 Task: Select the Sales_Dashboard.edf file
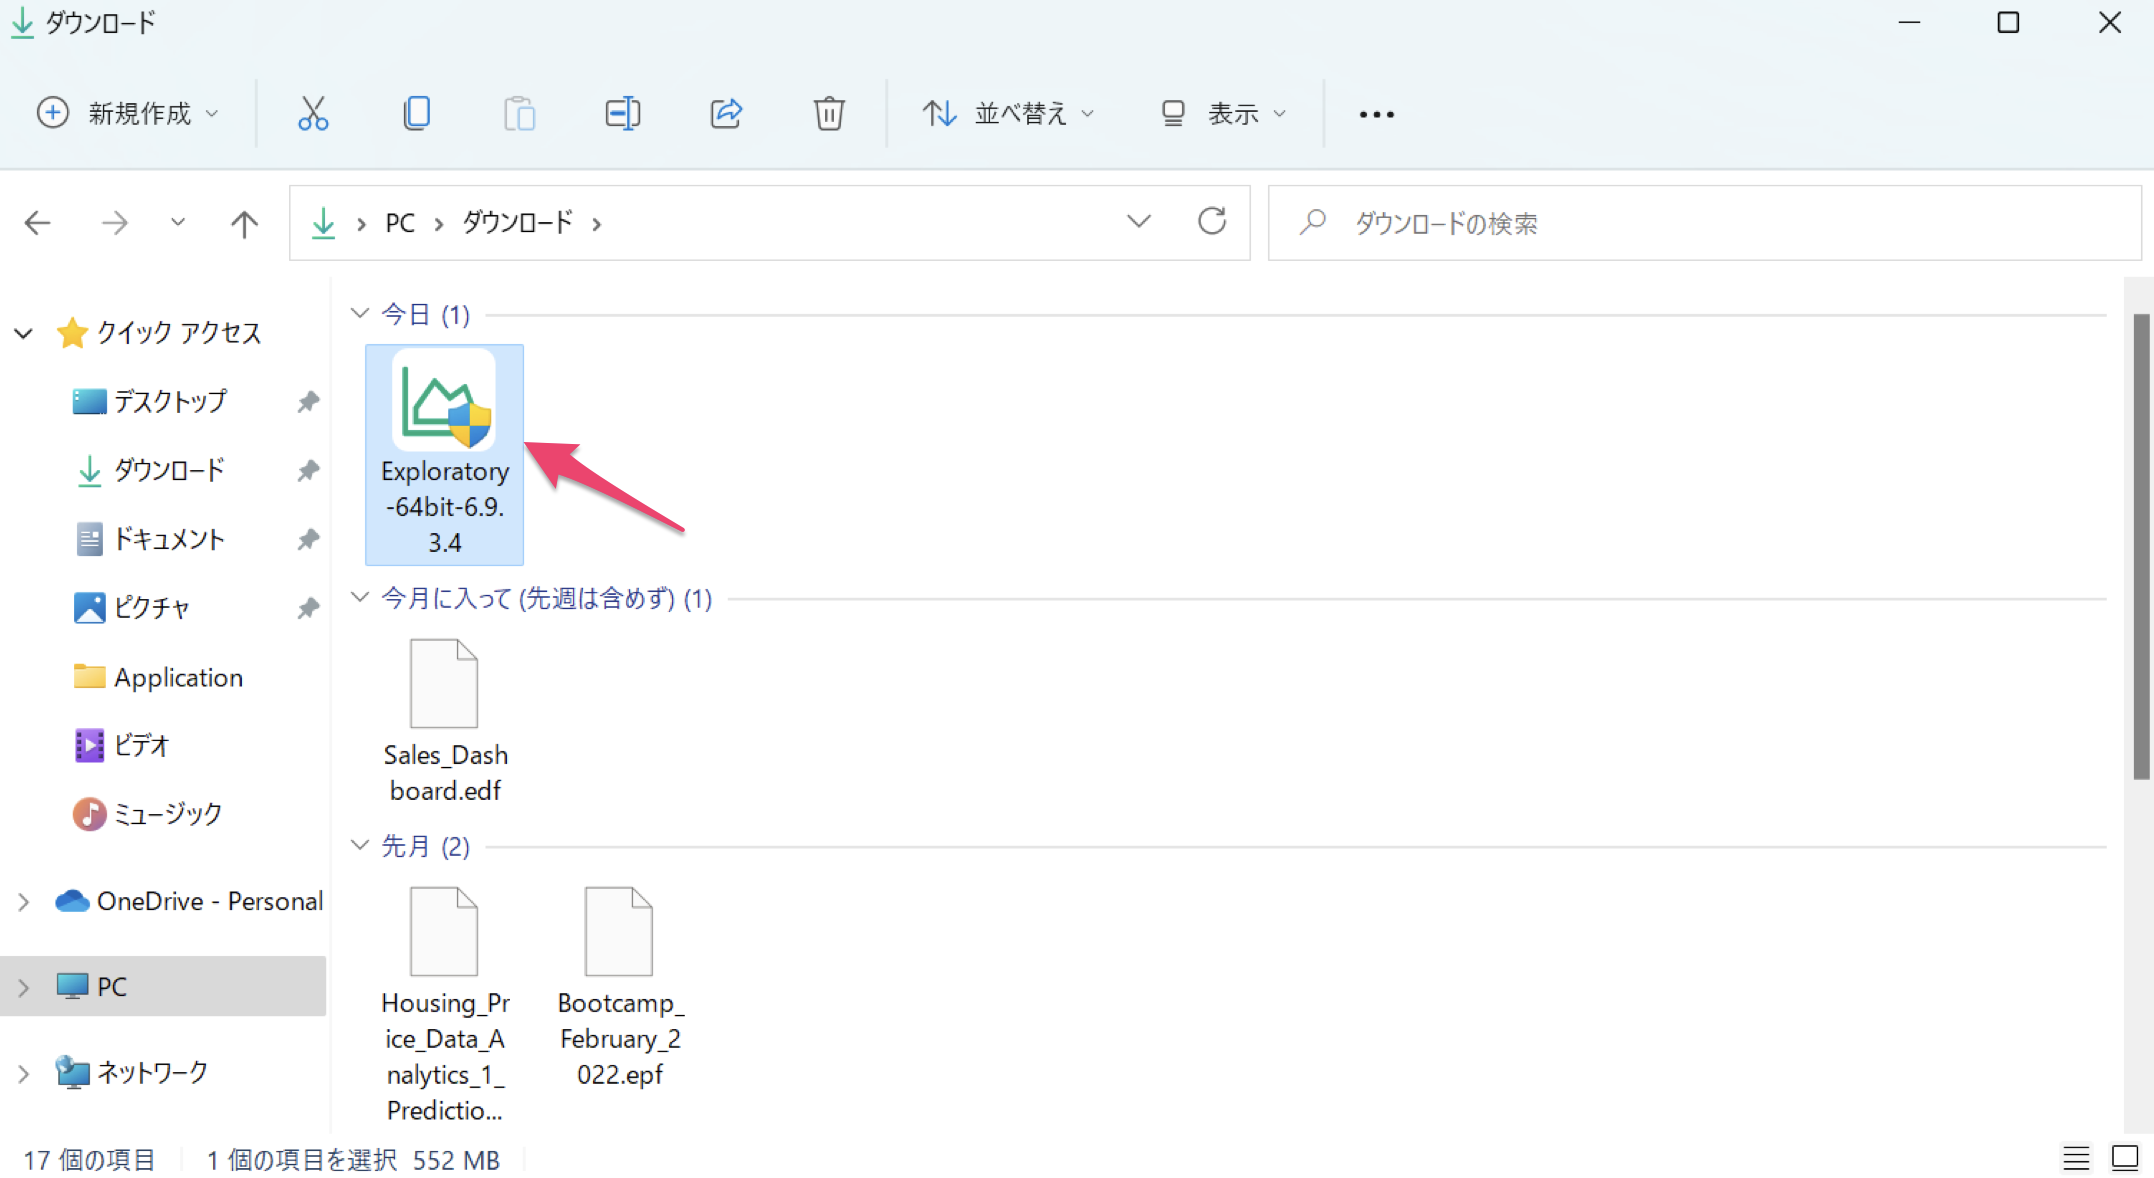444,721
